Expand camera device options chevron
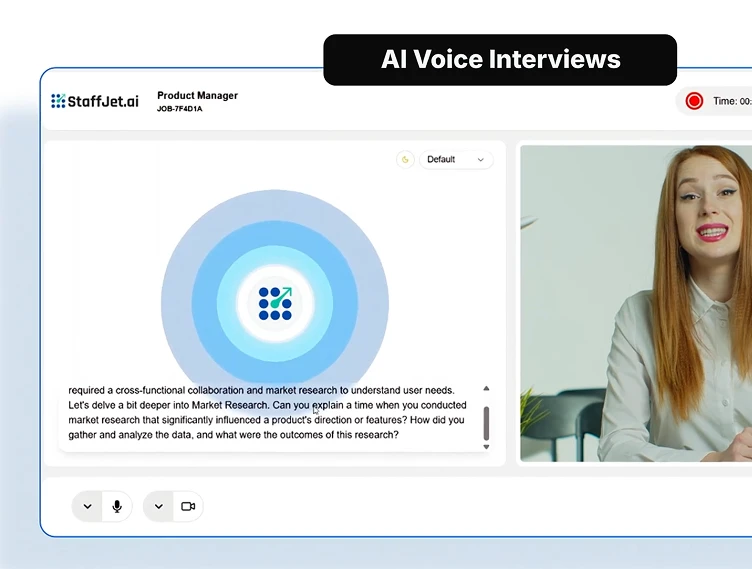Viewport: 752px width, 569px height. click(159, 506)
